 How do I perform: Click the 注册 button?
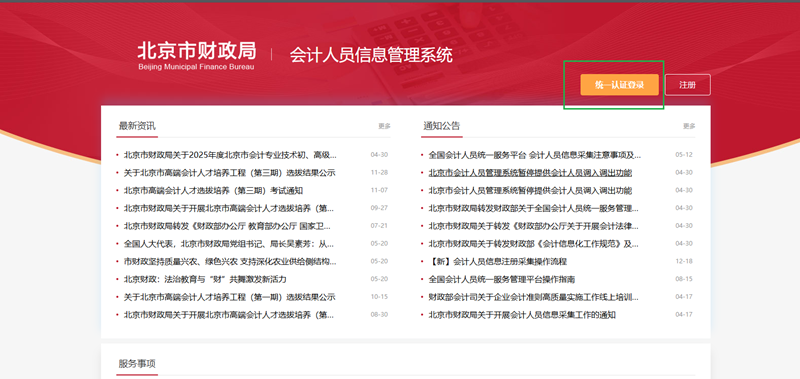point(687,85)
